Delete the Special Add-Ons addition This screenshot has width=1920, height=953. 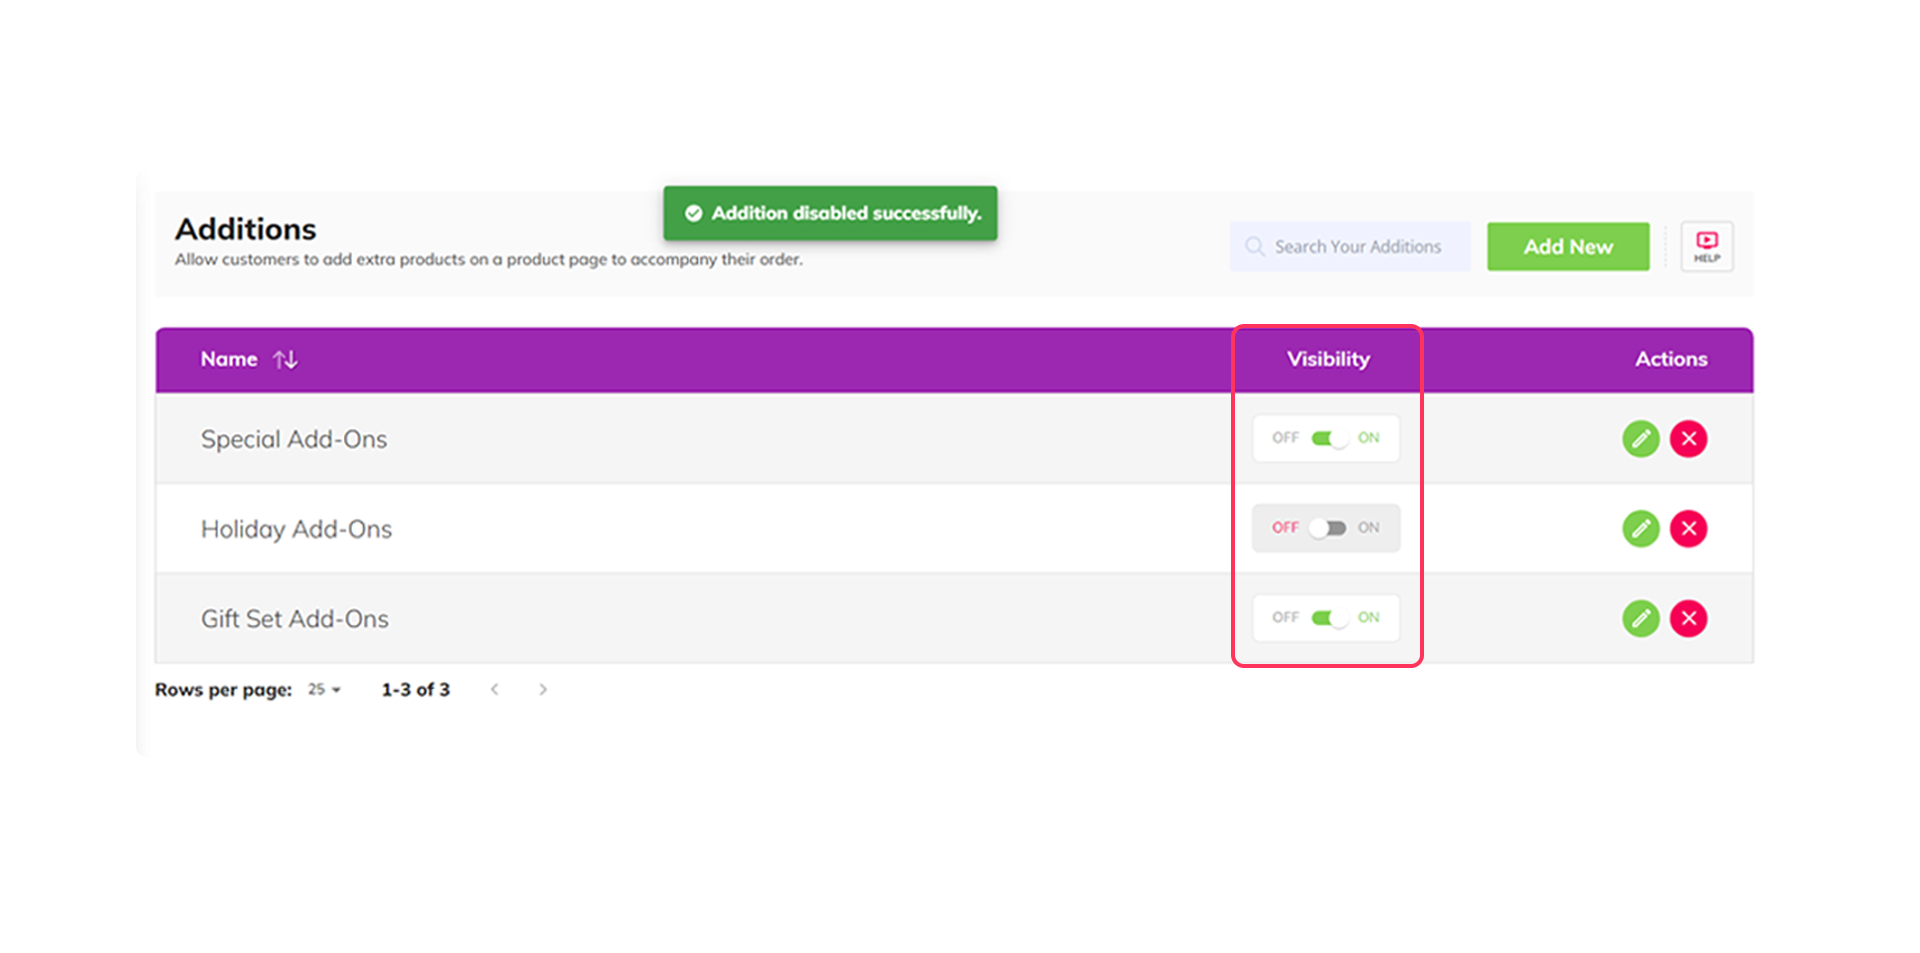pyautogui.click(x=1688, y=438)
